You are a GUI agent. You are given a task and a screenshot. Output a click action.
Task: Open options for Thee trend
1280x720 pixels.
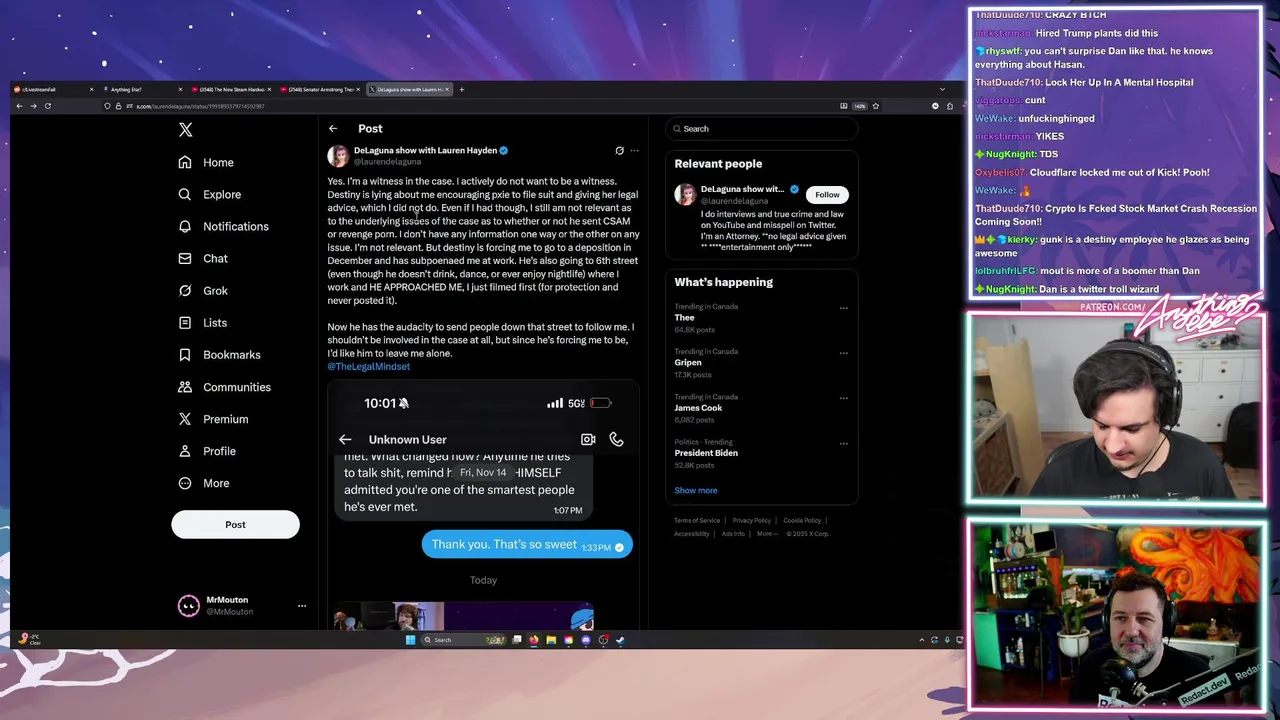coord(844,308)
